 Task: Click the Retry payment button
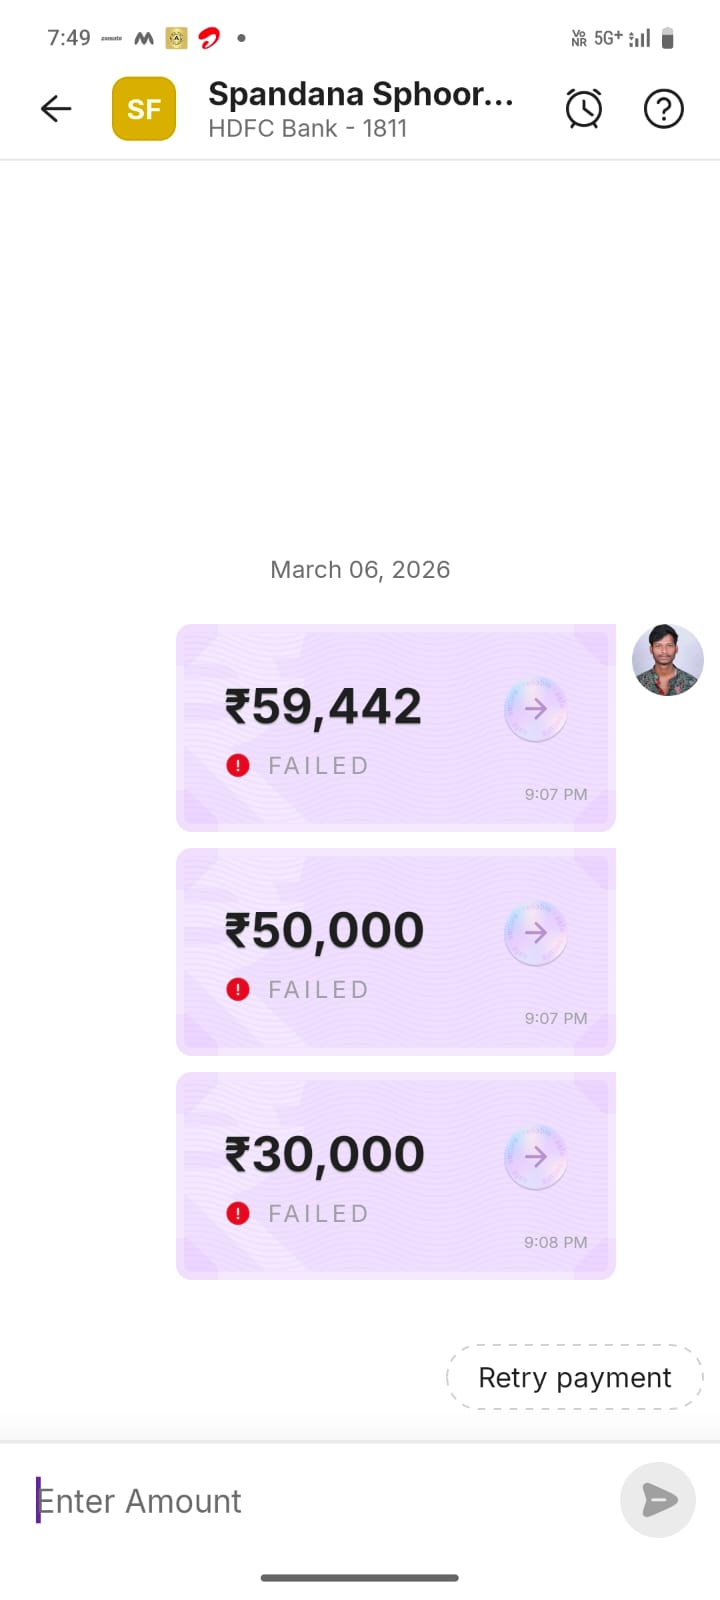[574, 1378]
